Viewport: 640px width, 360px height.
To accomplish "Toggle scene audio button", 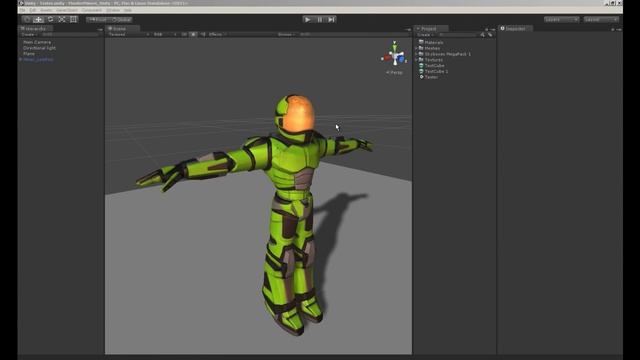I will 203,35.
